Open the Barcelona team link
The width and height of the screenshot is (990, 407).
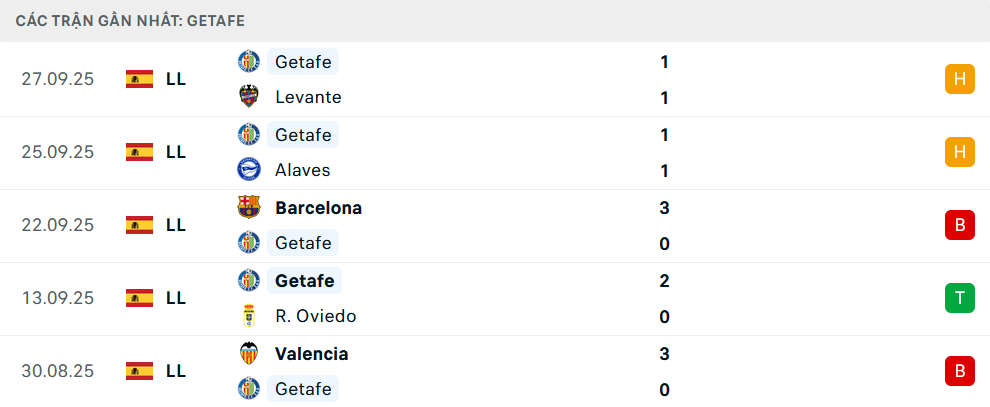coord(318,208)
